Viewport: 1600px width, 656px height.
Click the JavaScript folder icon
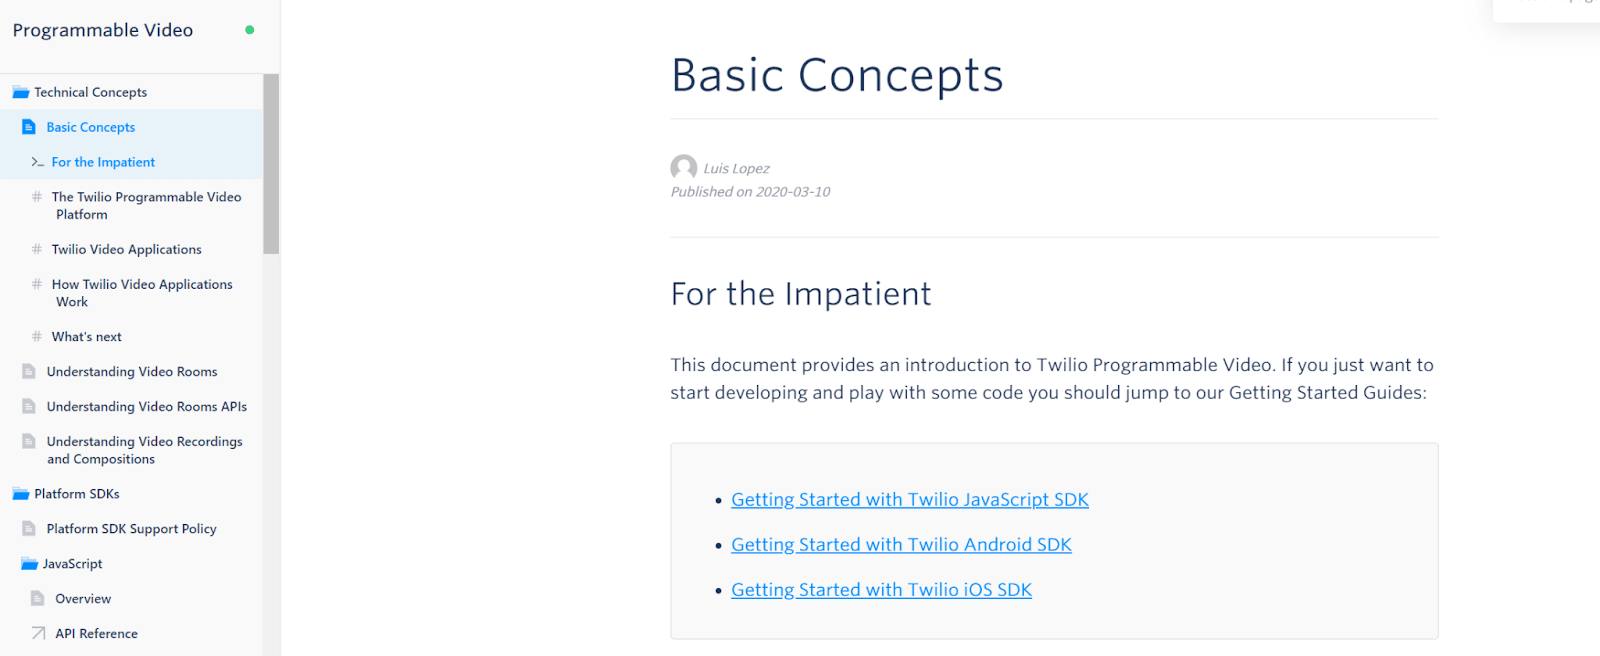pyautogui.click(x=29, y=563)
